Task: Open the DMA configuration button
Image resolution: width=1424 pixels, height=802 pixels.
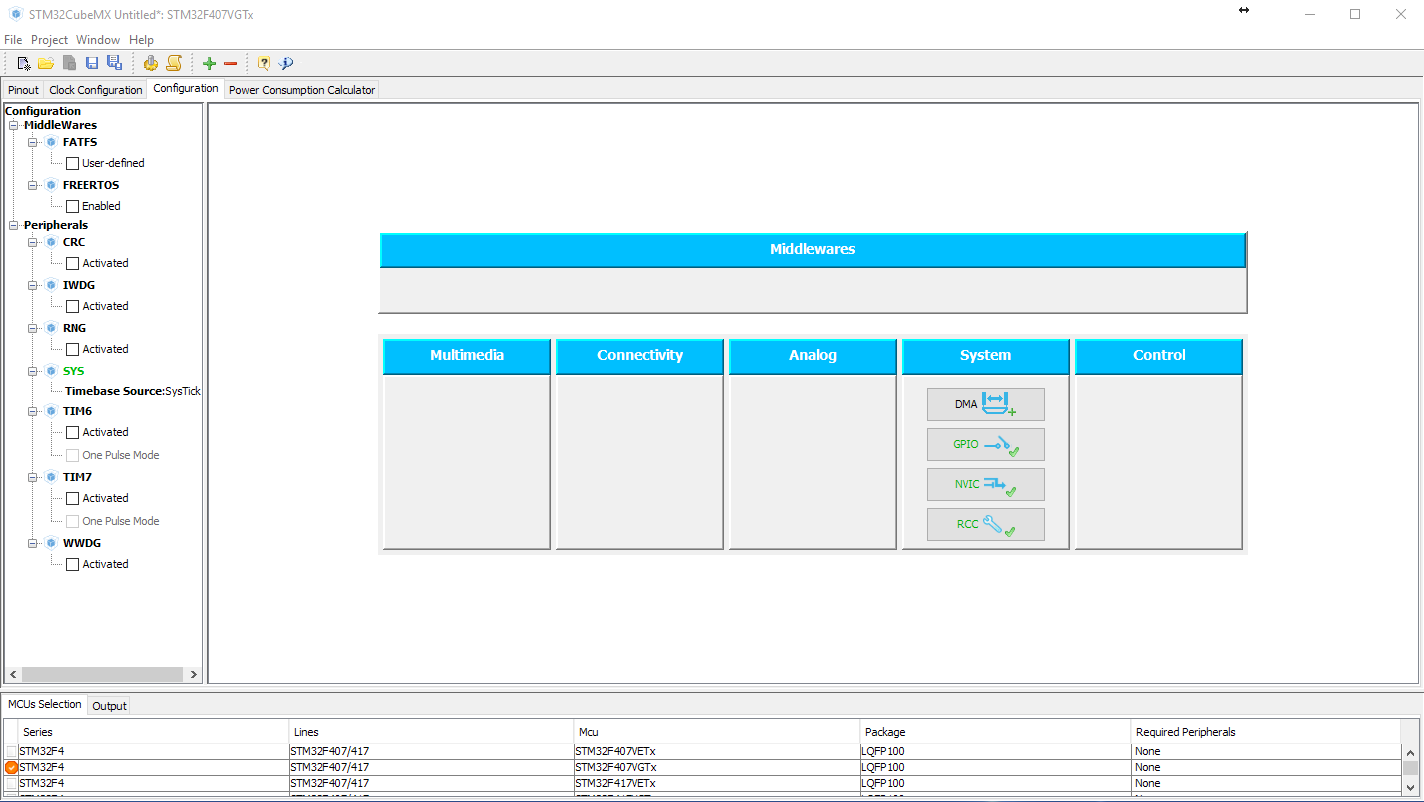Action: 986,404
